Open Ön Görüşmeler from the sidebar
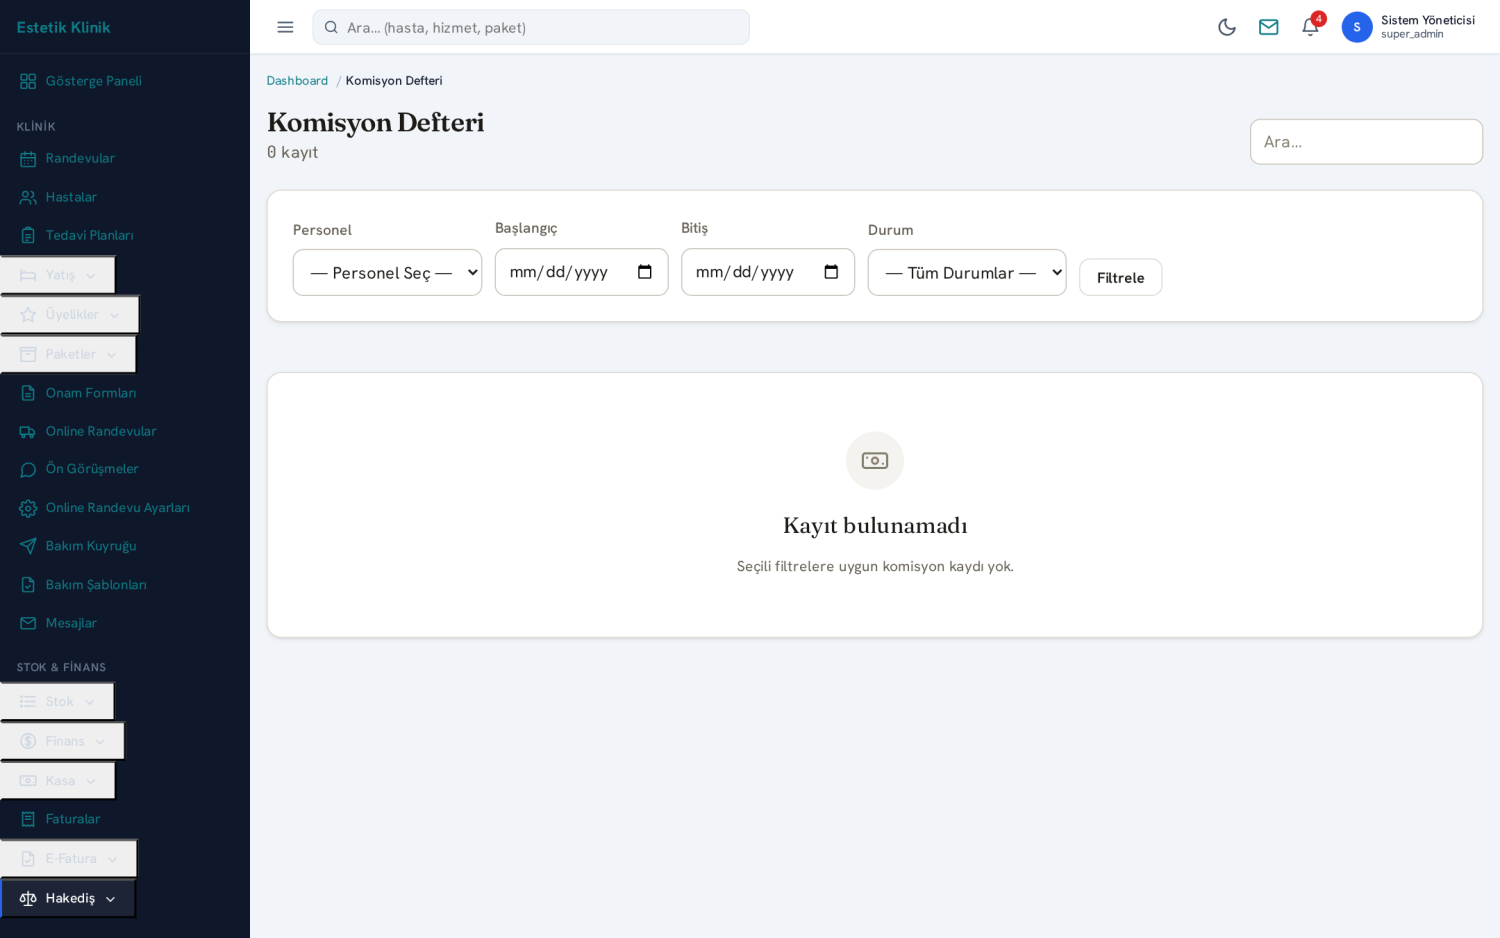Image resolution: width=1500 pixels, height=938 pixels. tap(92, 469)
